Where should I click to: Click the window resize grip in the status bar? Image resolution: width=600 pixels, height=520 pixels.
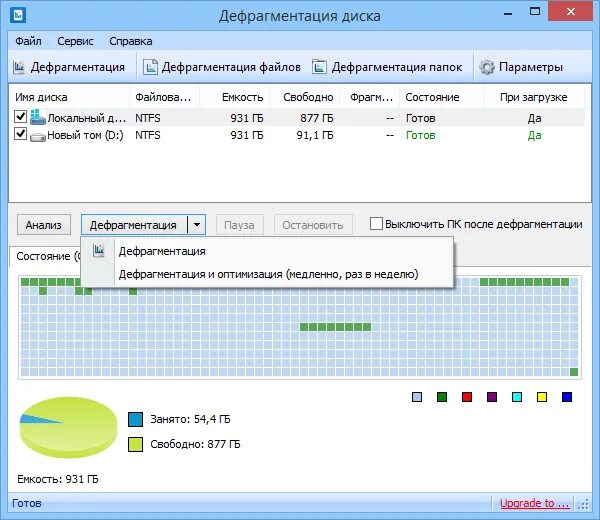click(584, 504)
